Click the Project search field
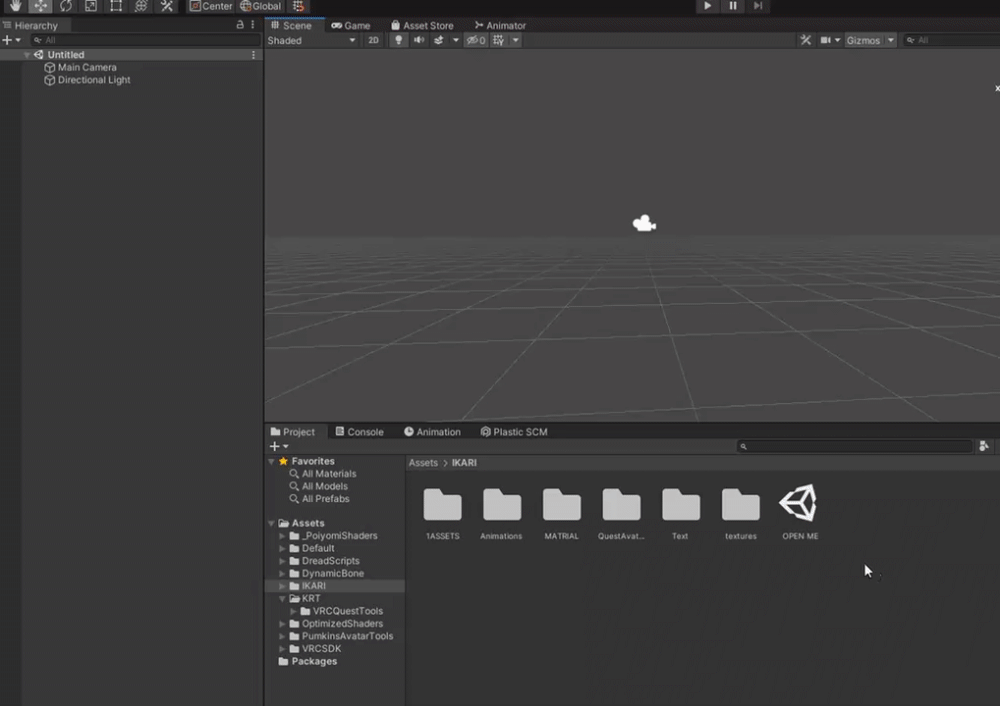This screenshot has height=706, width=1000. (855, 446)
